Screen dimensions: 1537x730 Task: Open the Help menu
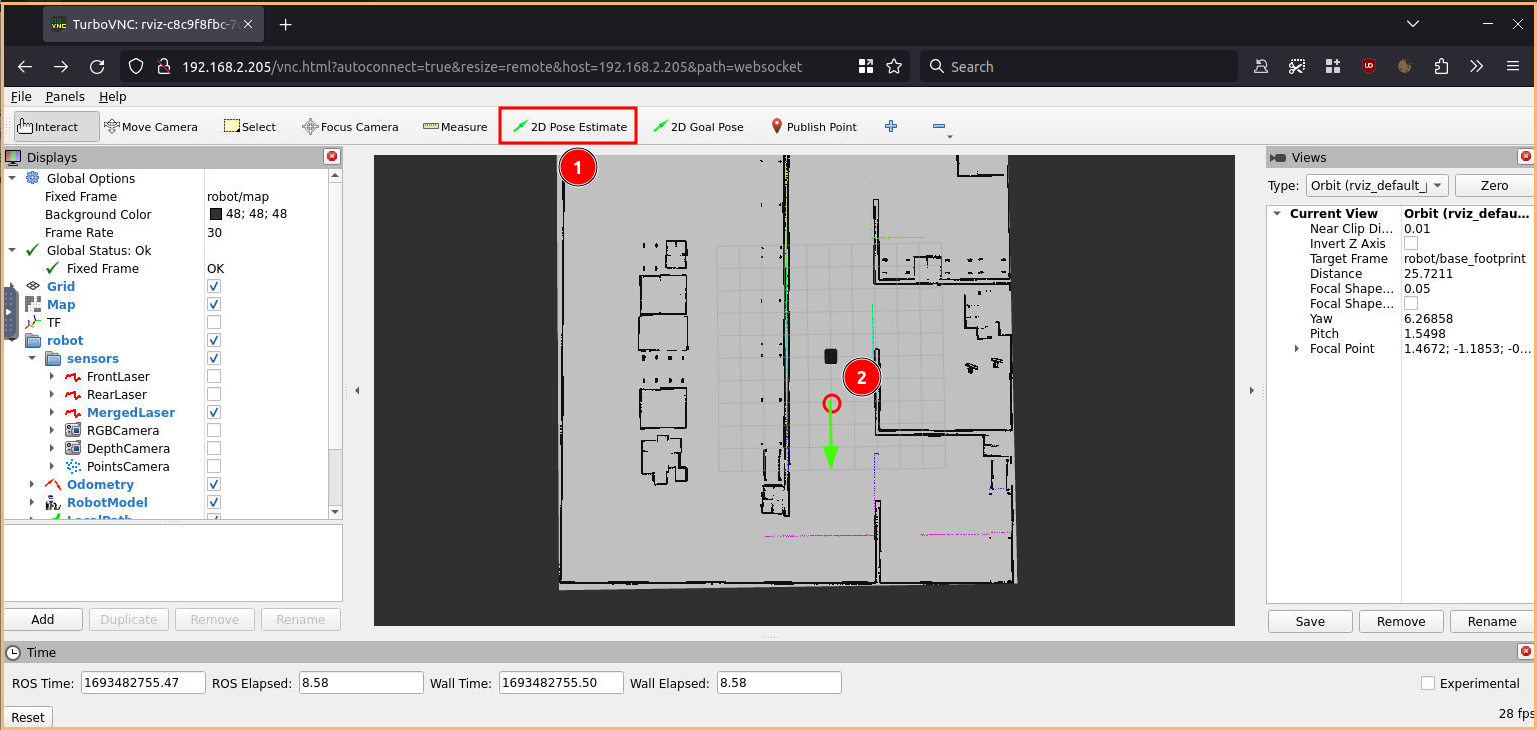[113, 96]
